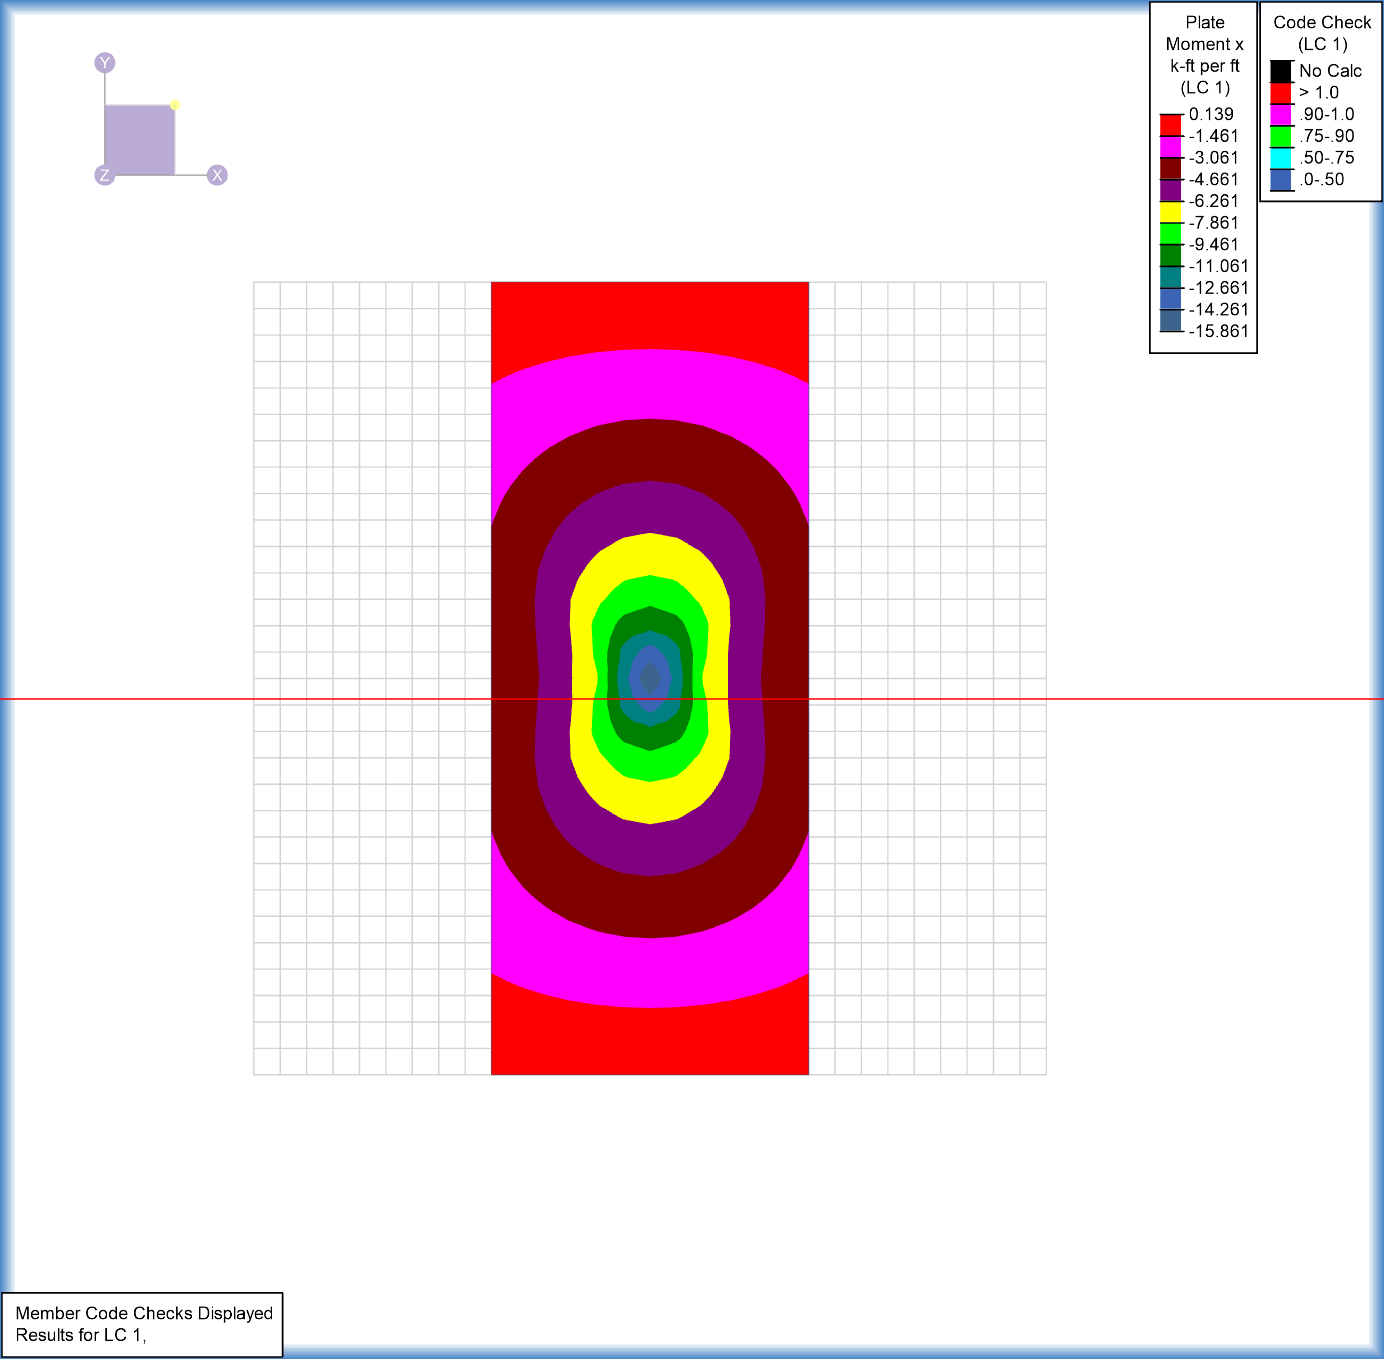1384x1359 pixels.
Task: Click the X axis circle on the view gizmo
Action: point(217,175)
